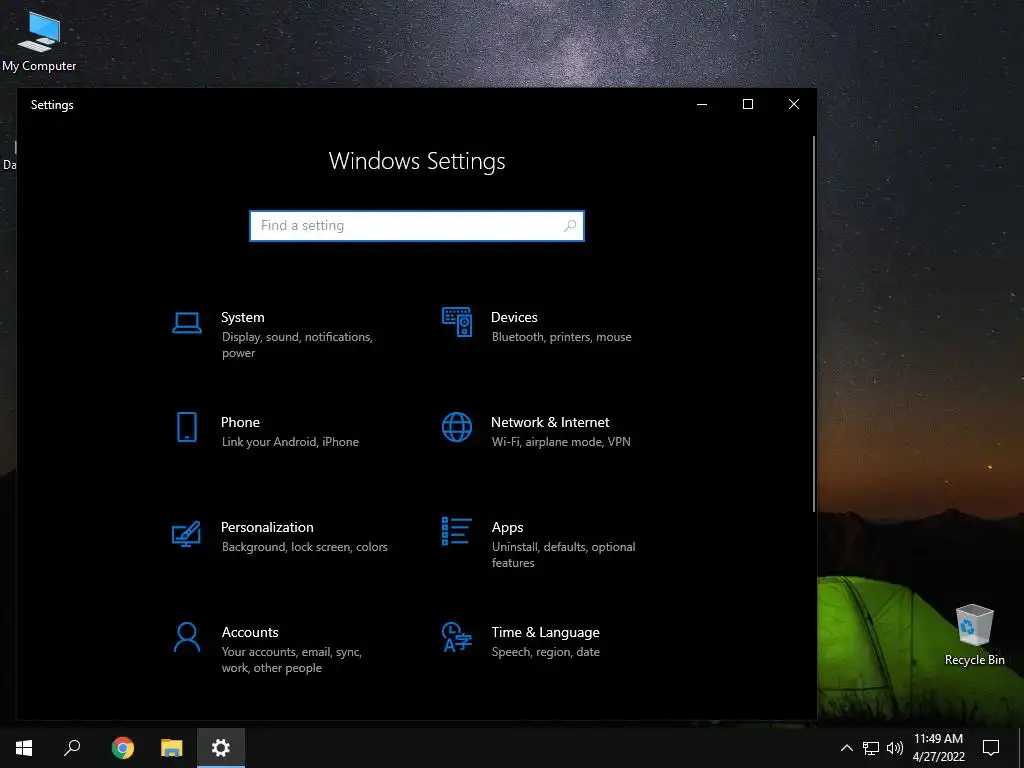Click the 'Link your Android, iPhone' description
The height and width of the screenshot is (768, 1024).
290,442
